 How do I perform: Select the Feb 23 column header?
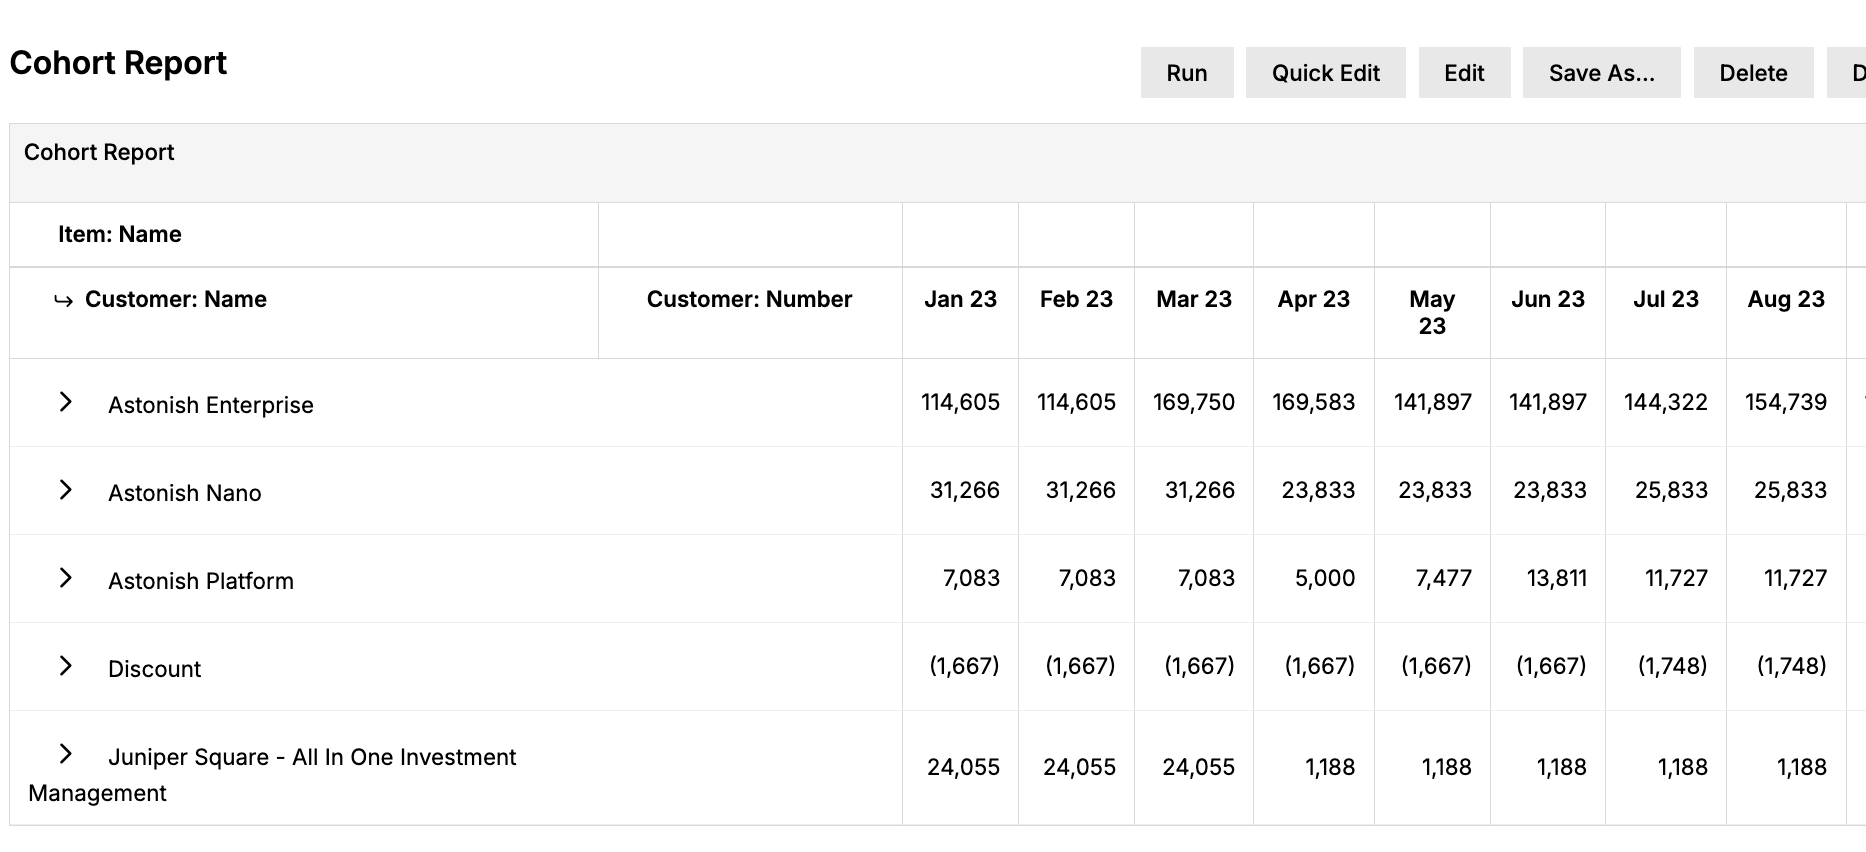coord(1076,299)
